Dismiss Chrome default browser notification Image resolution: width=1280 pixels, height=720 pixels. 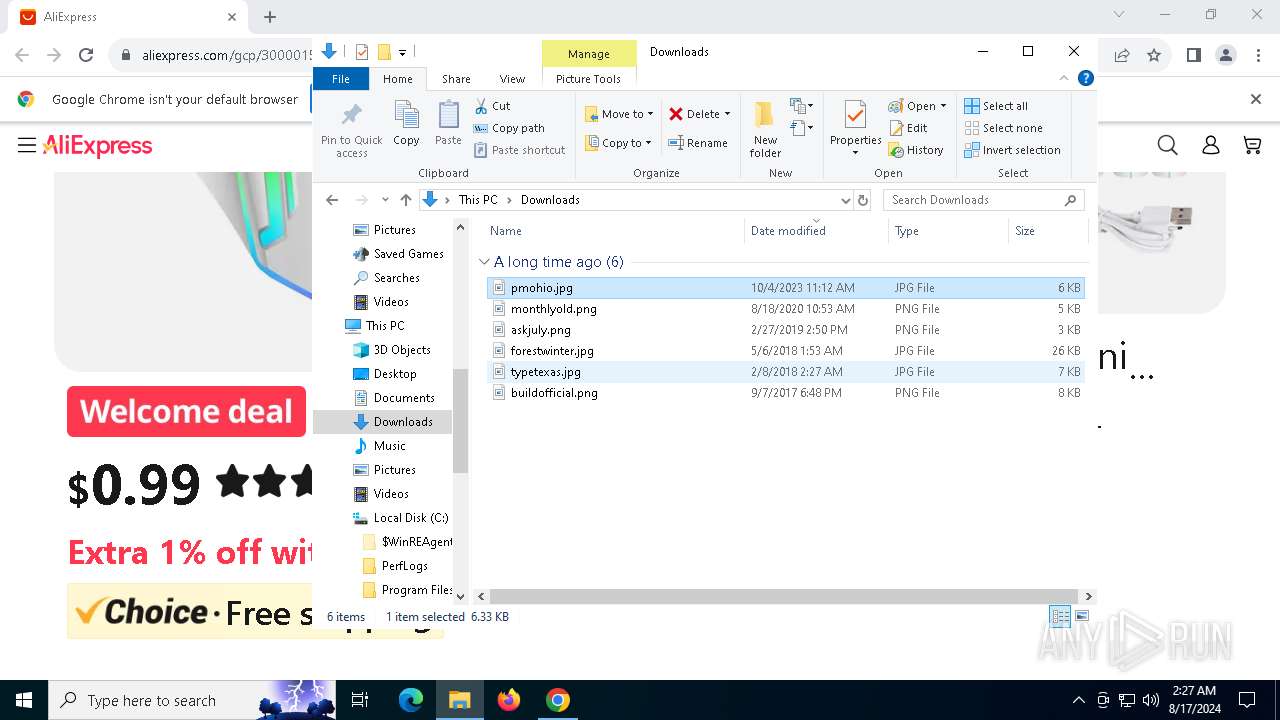pos(1256,99)
